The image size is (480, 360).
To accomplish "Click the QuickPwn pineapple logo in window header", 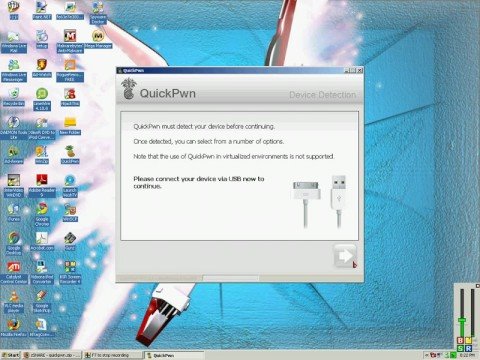I will tap(128, 89).
